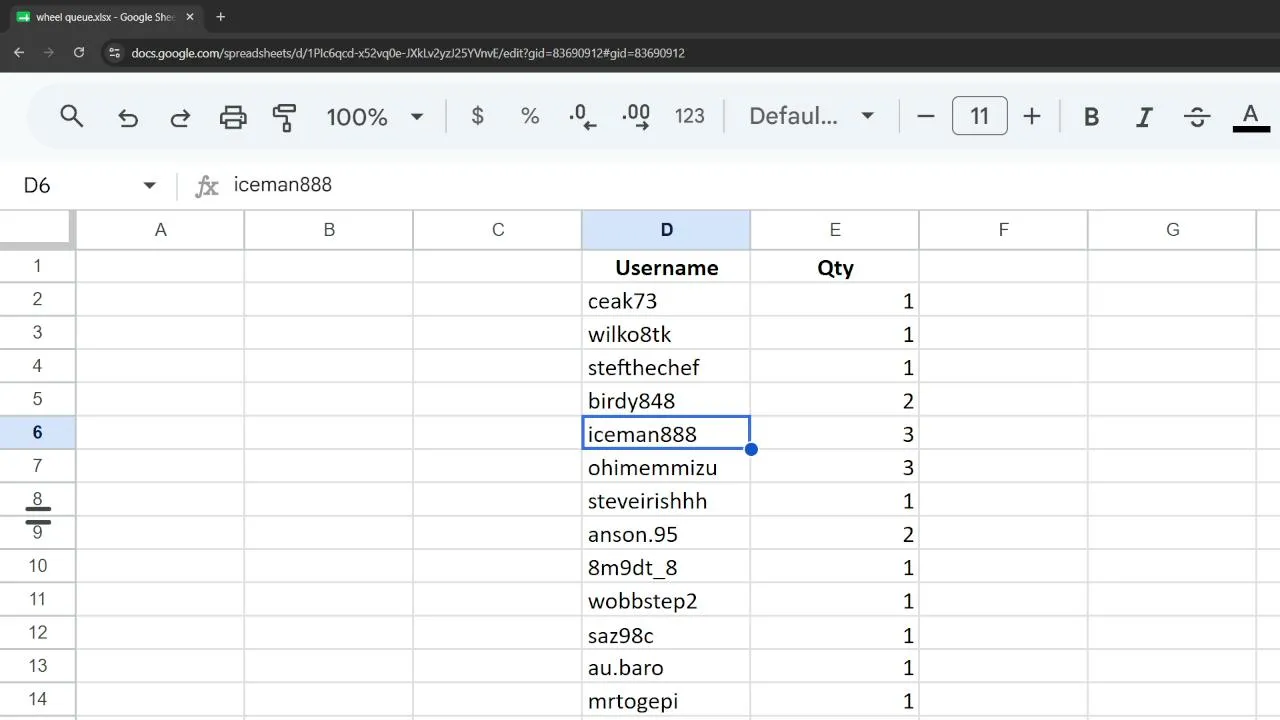Go forward in the browser

[48, 53]
